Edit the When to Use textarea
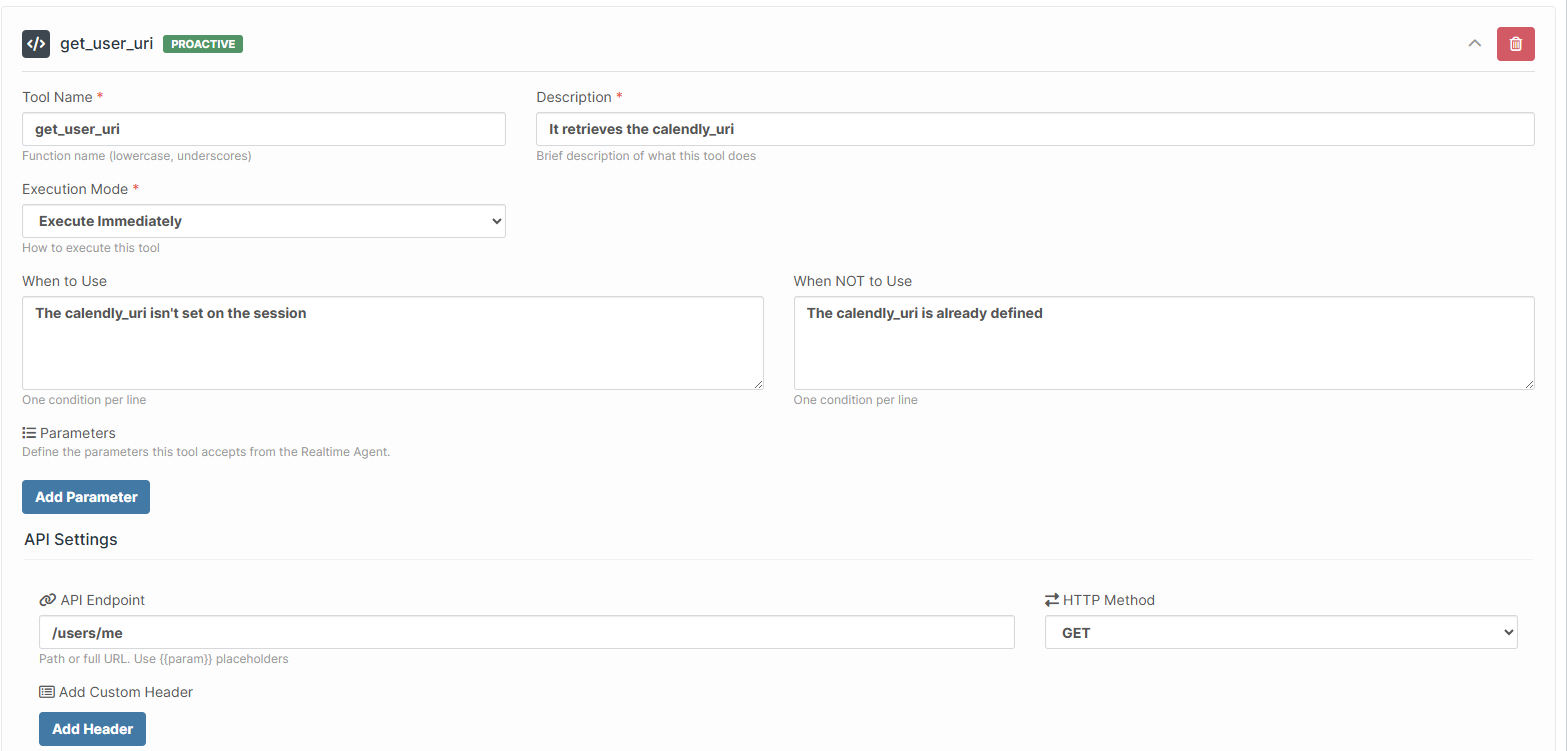 coord(392,343)
